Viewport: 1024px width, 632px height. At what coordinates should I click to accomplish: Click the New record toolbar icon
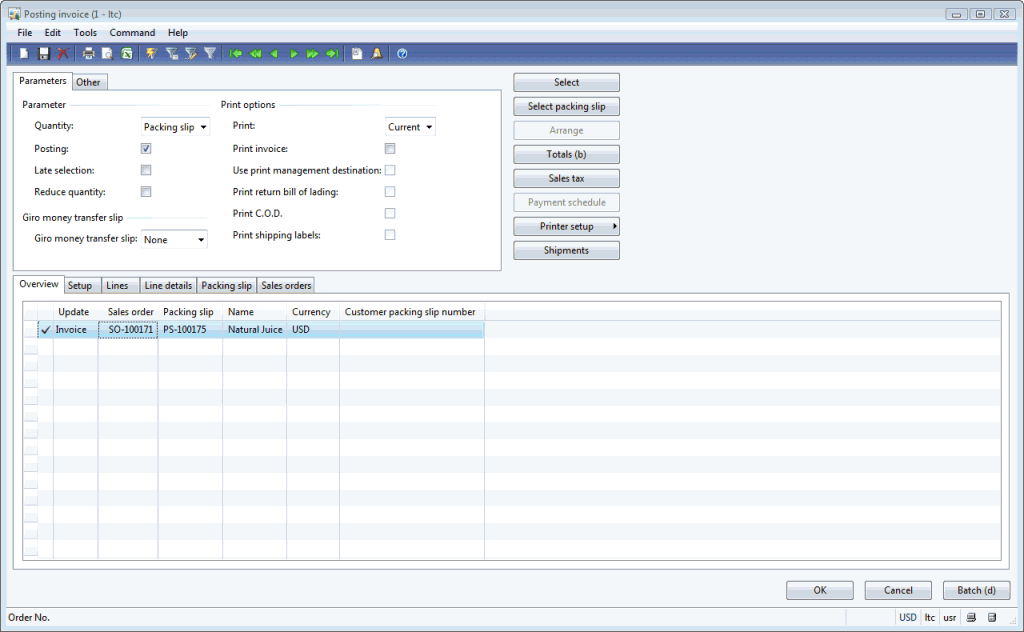tap(24, 54)
